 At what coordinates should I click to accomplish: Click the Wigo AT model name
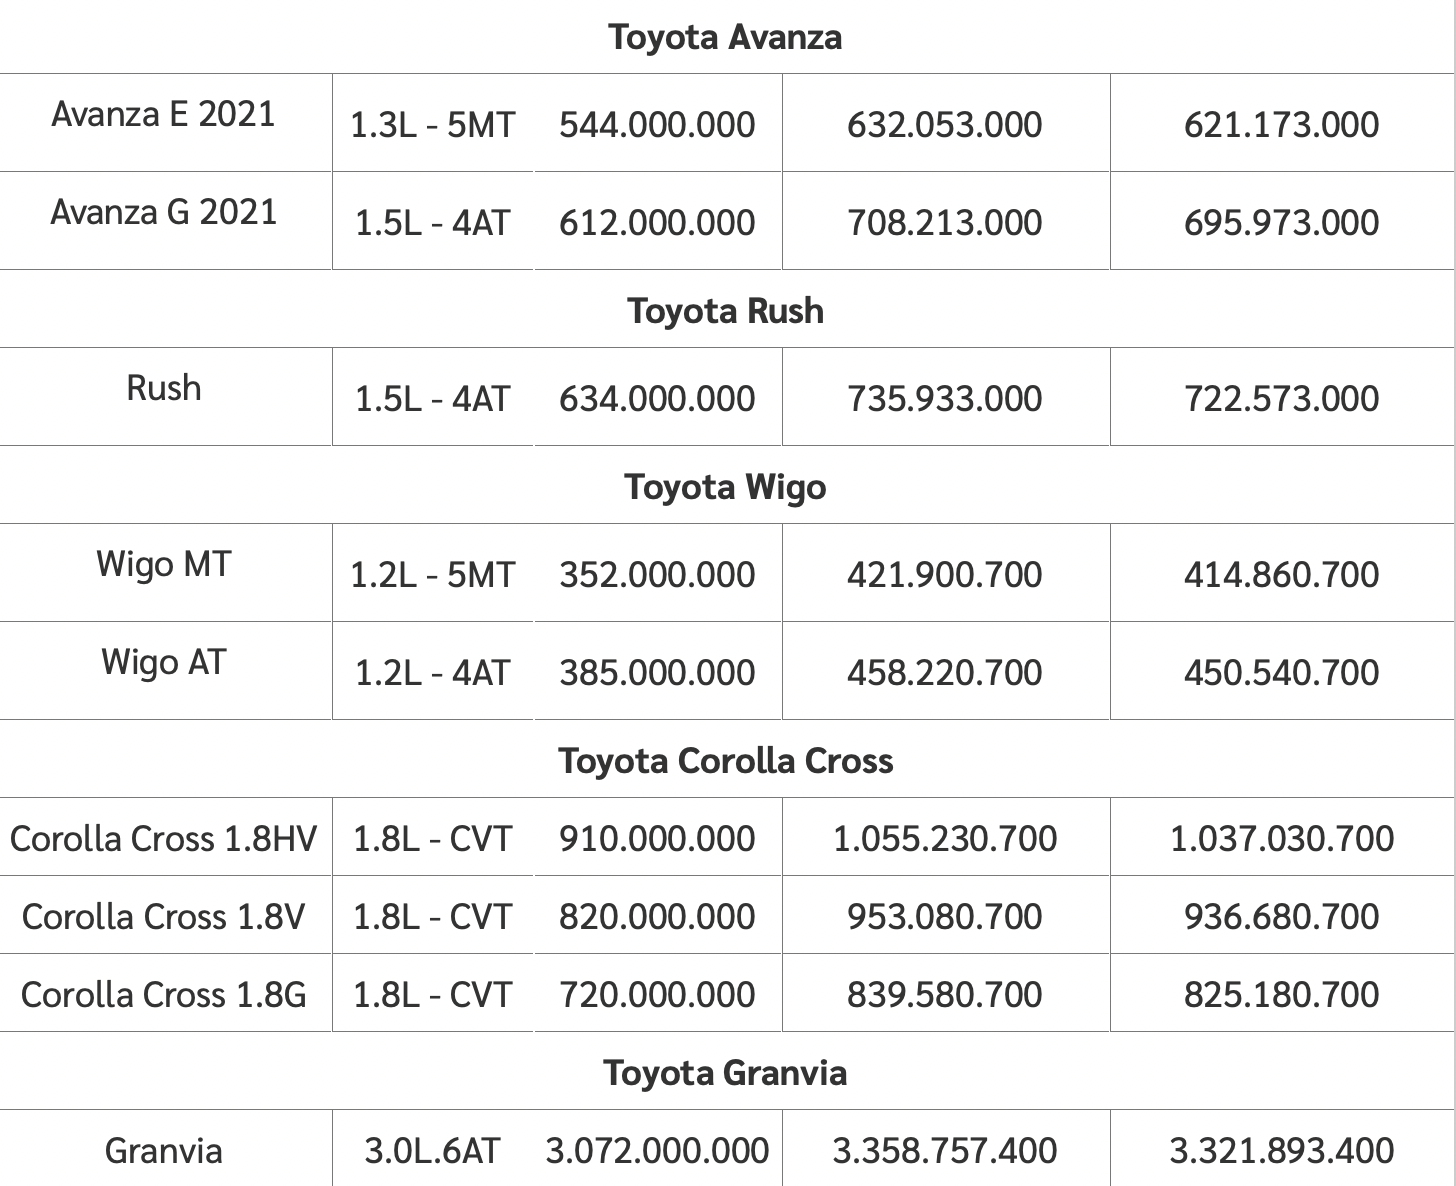click(x=163, y=662)
